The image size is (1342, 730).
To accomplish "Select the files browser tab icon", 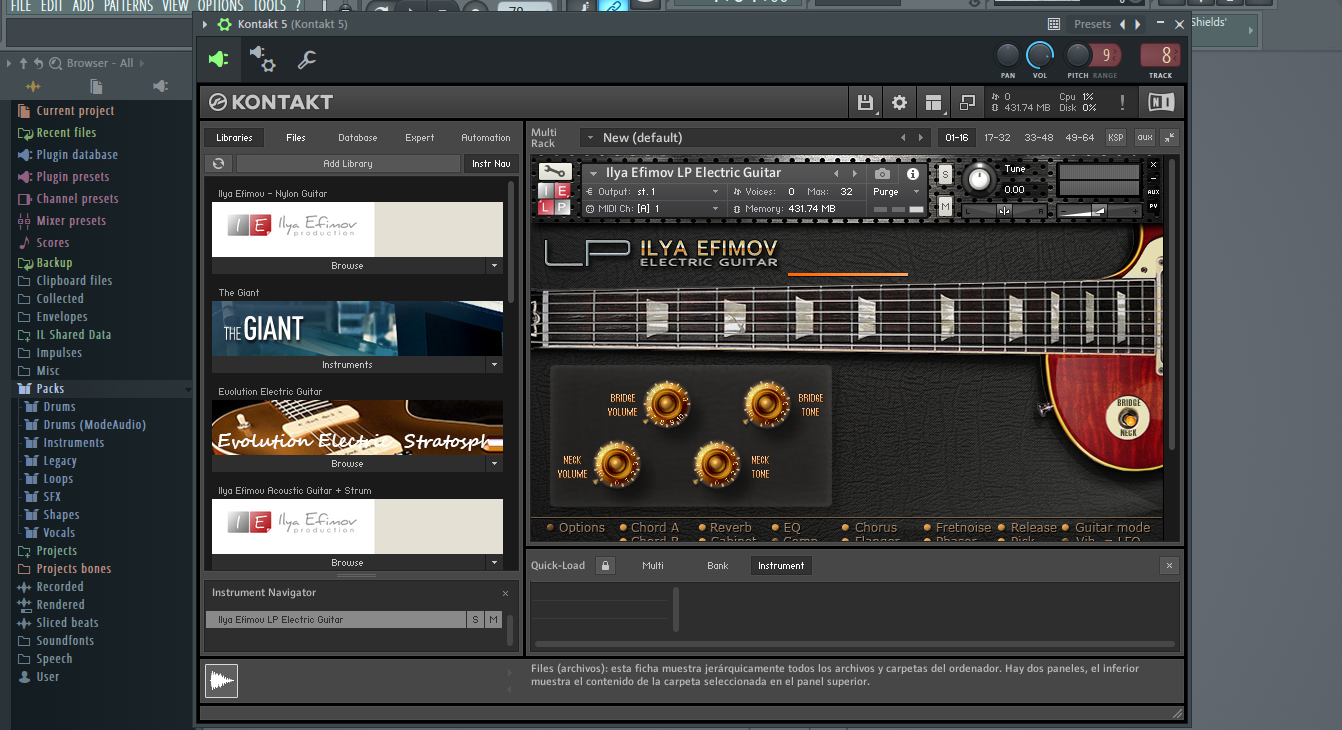I will [x=96, y=87].
